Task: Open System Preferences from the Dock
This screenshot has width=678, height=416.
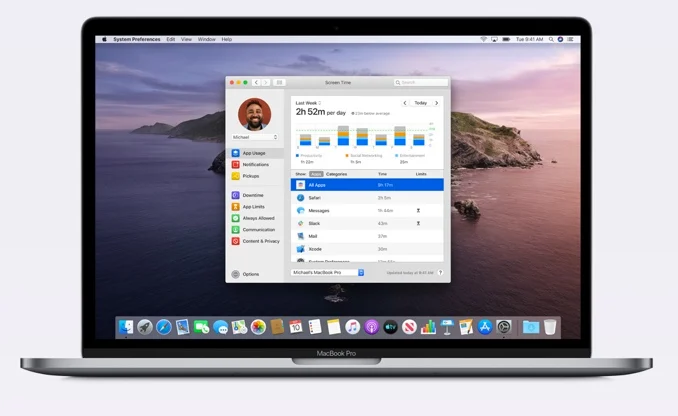Action: [504, 327]
